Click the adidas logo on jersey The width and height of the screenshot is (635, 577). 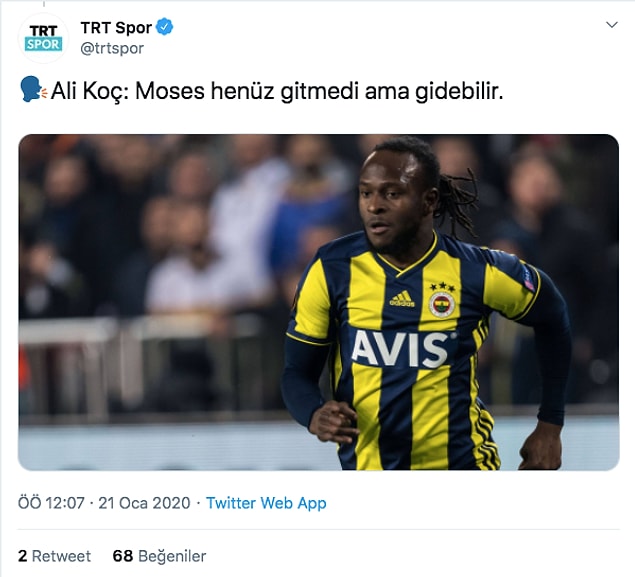pos(402,299)
